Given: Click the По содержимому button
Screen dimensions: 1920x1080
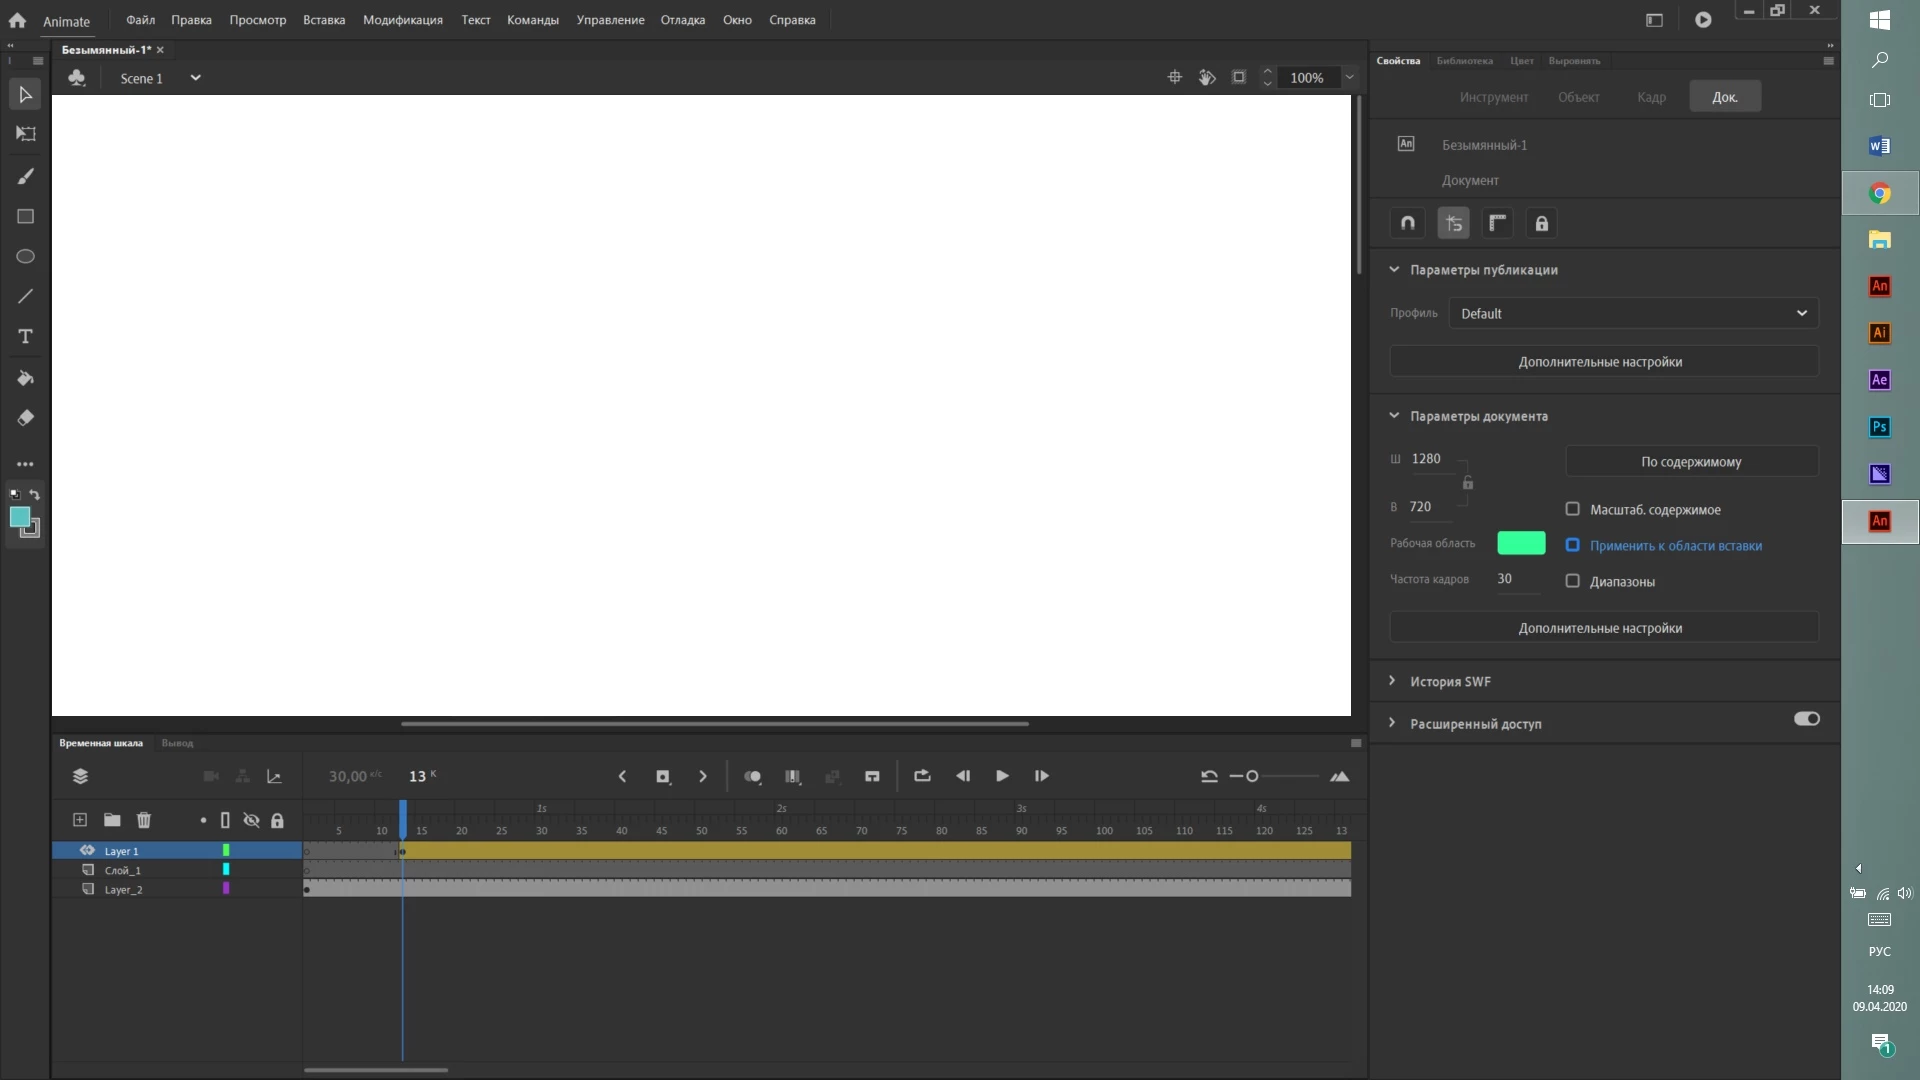Looking at the screenshot, I should (x=1691, y=462).
